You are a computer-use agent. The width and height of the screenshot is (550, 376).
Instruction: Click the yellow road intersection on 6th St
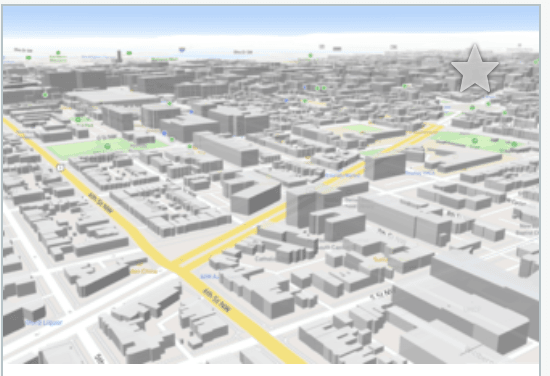tap(175, 267)
